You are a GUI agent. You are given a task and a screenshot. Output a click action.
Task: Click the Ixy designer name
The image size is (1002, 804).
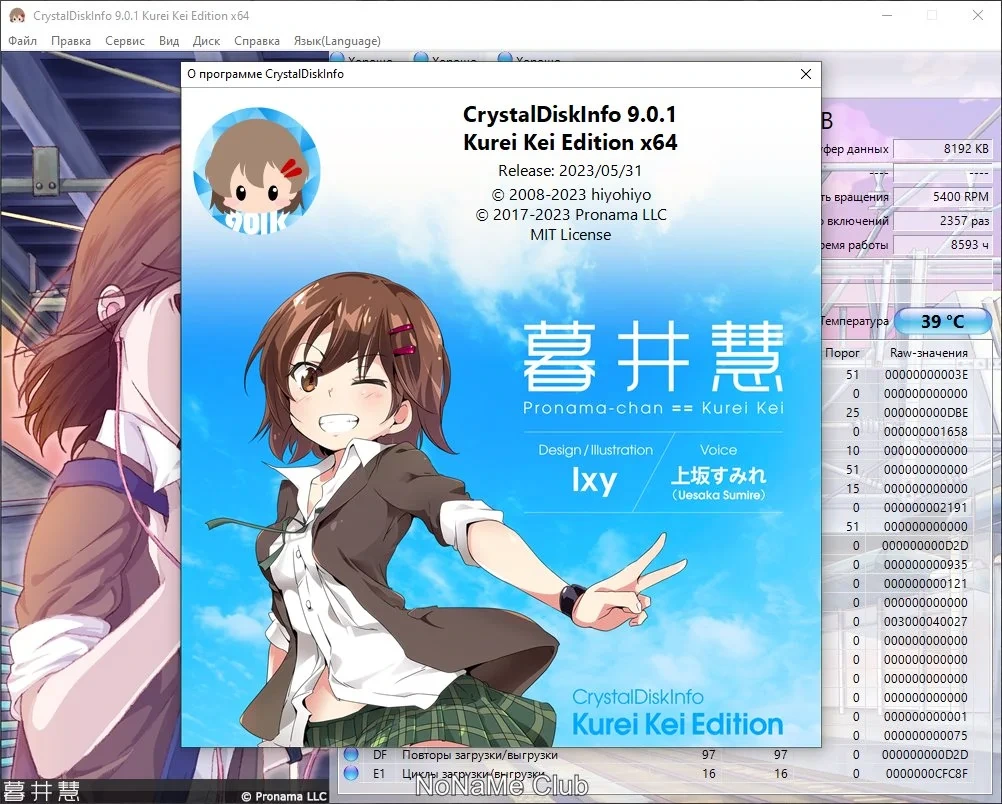click(x=594, y=481)
